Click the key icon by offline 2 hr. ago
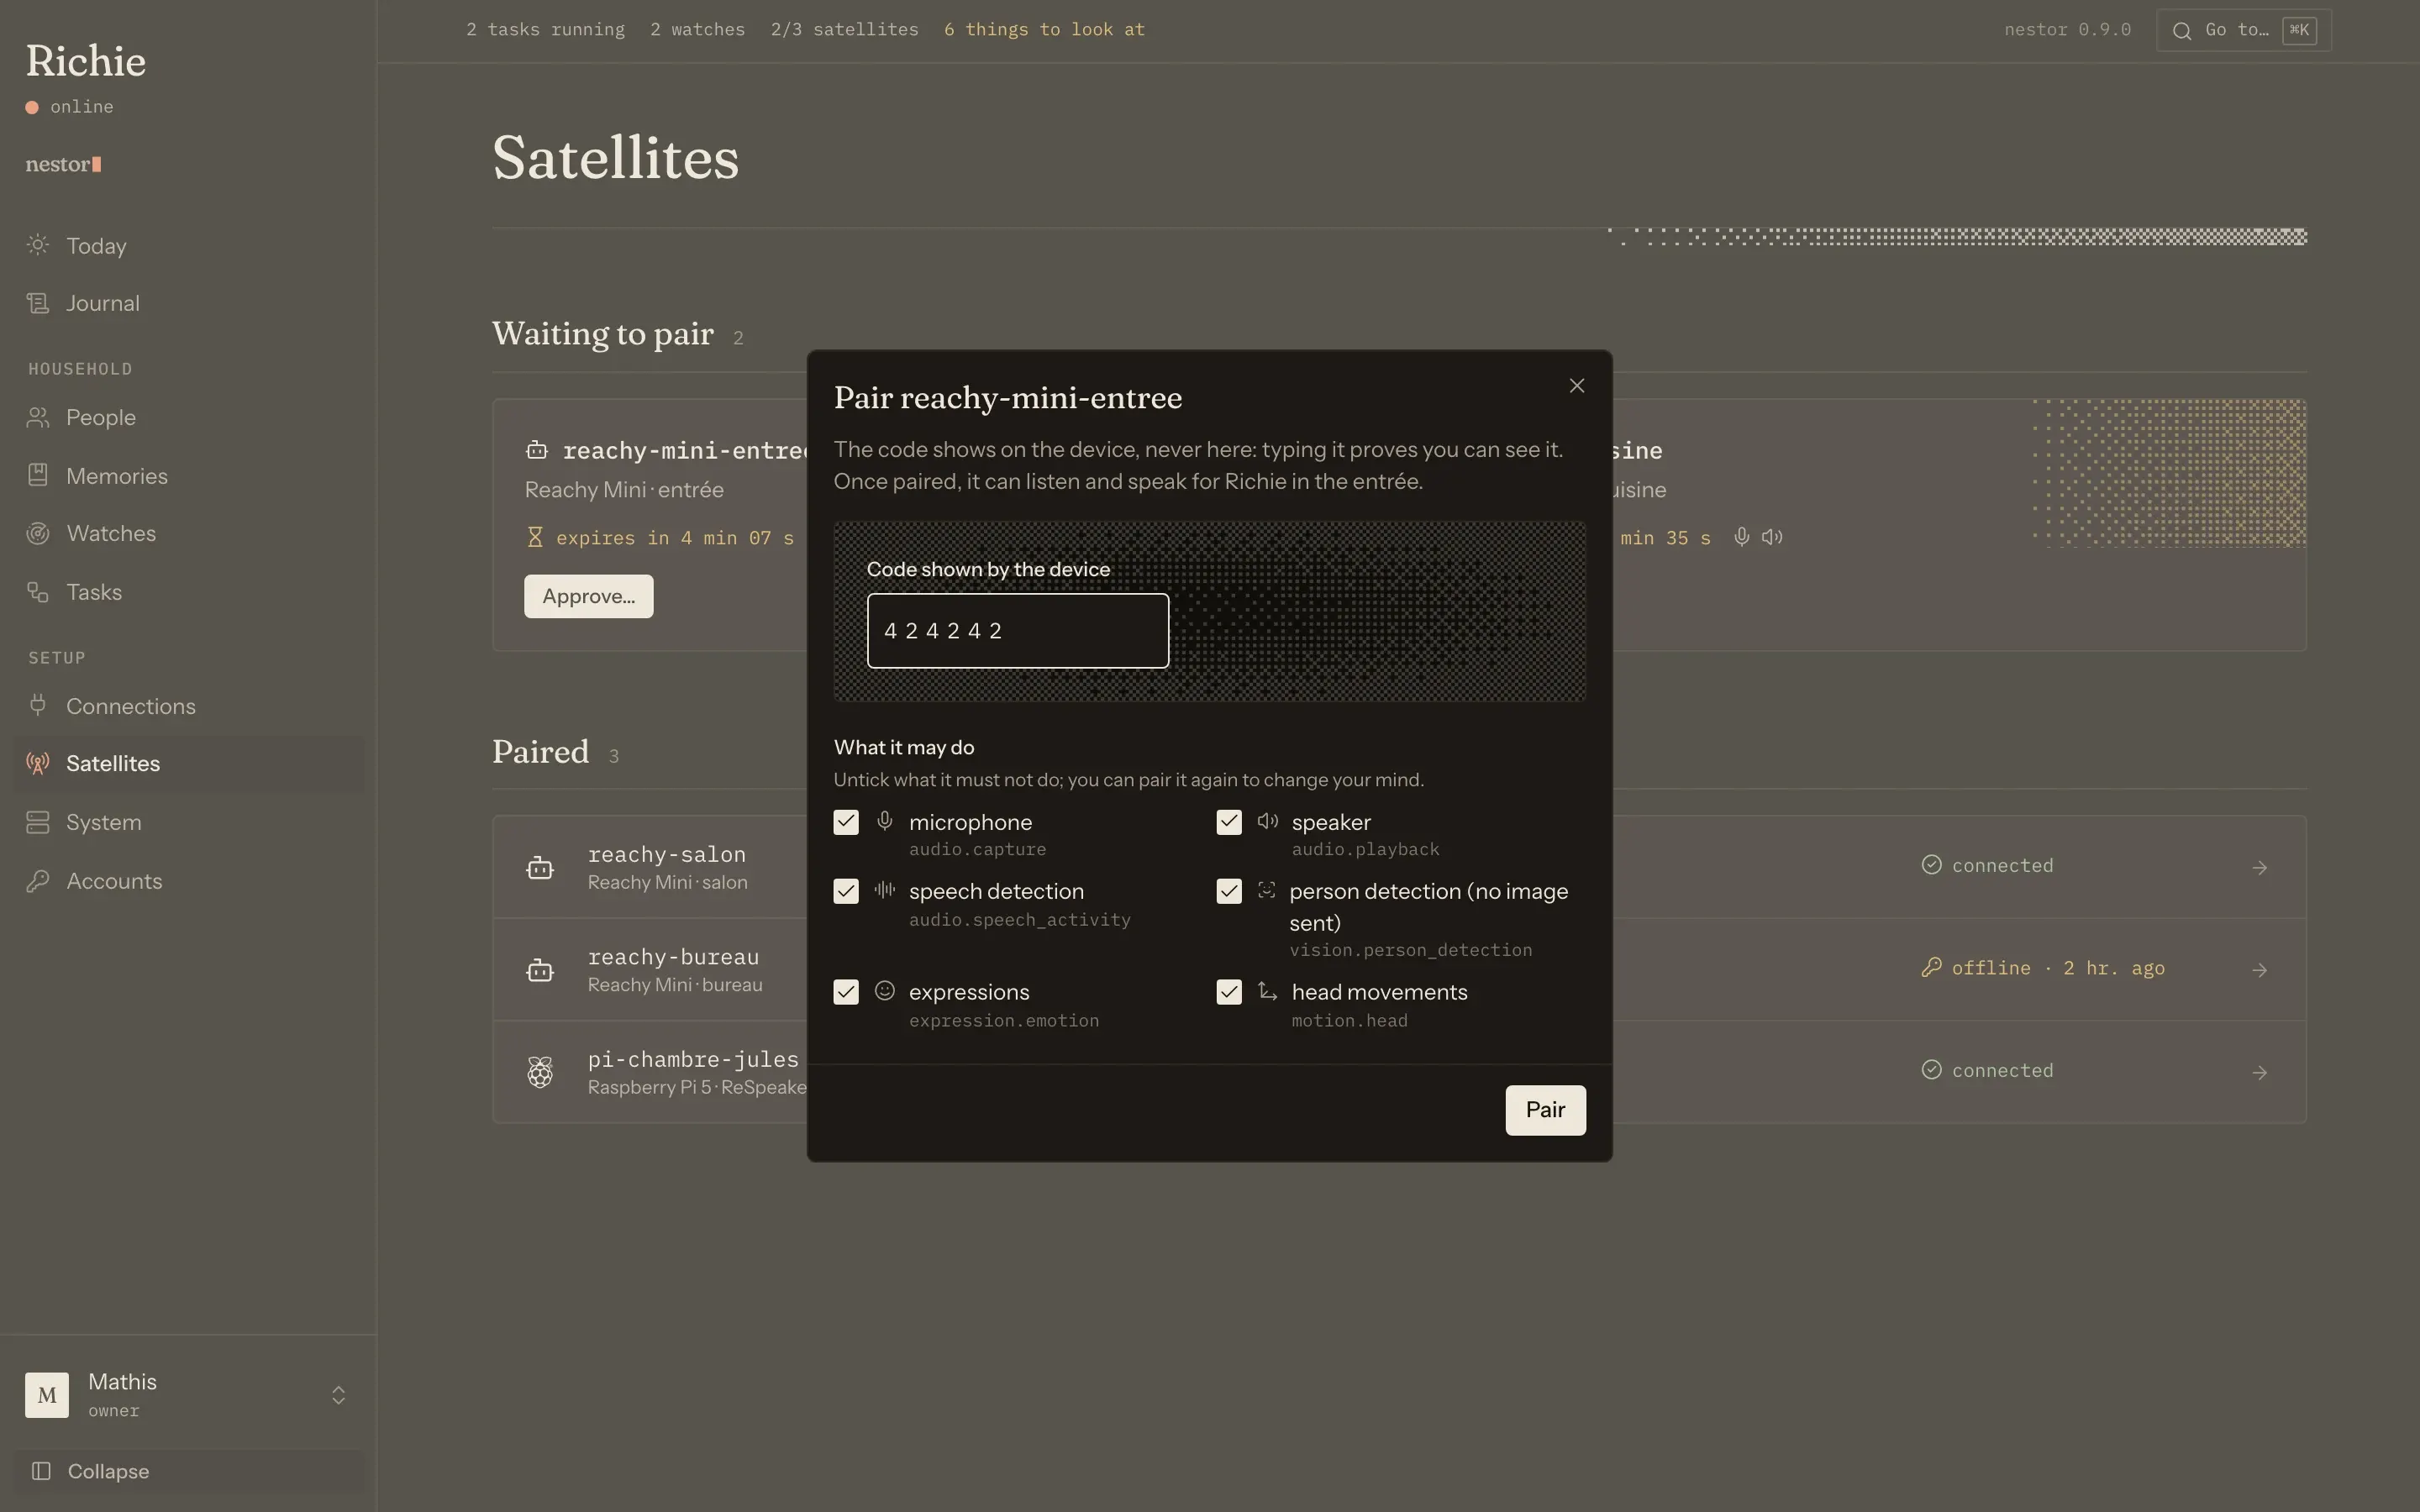The width and height of the screenshot is (2420, 1512). 1931,967
